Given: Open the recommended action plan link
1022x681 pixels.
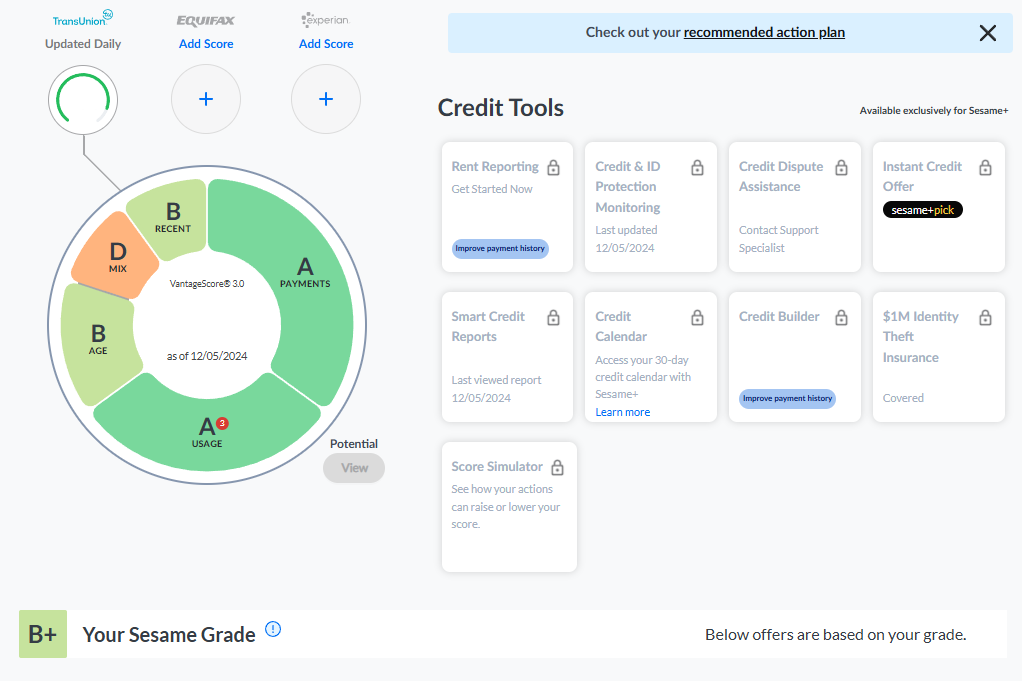Looking at the screenshot, I should tap(764, 32).
